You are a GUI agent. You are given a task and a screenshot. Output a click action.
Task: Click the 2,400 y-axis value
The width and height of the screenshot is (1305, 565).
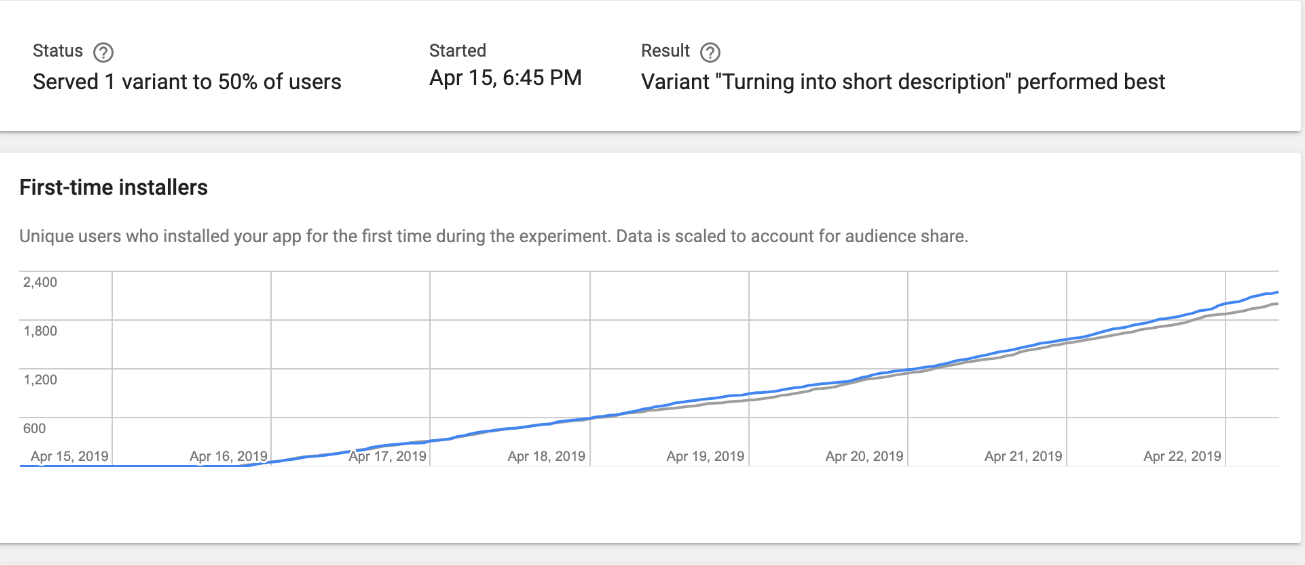coord(41,282)
